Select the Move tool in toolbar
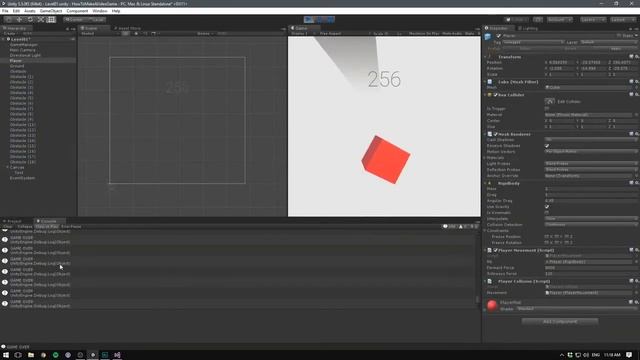Viewport: 640px width, 360px height. click(19, 19)
